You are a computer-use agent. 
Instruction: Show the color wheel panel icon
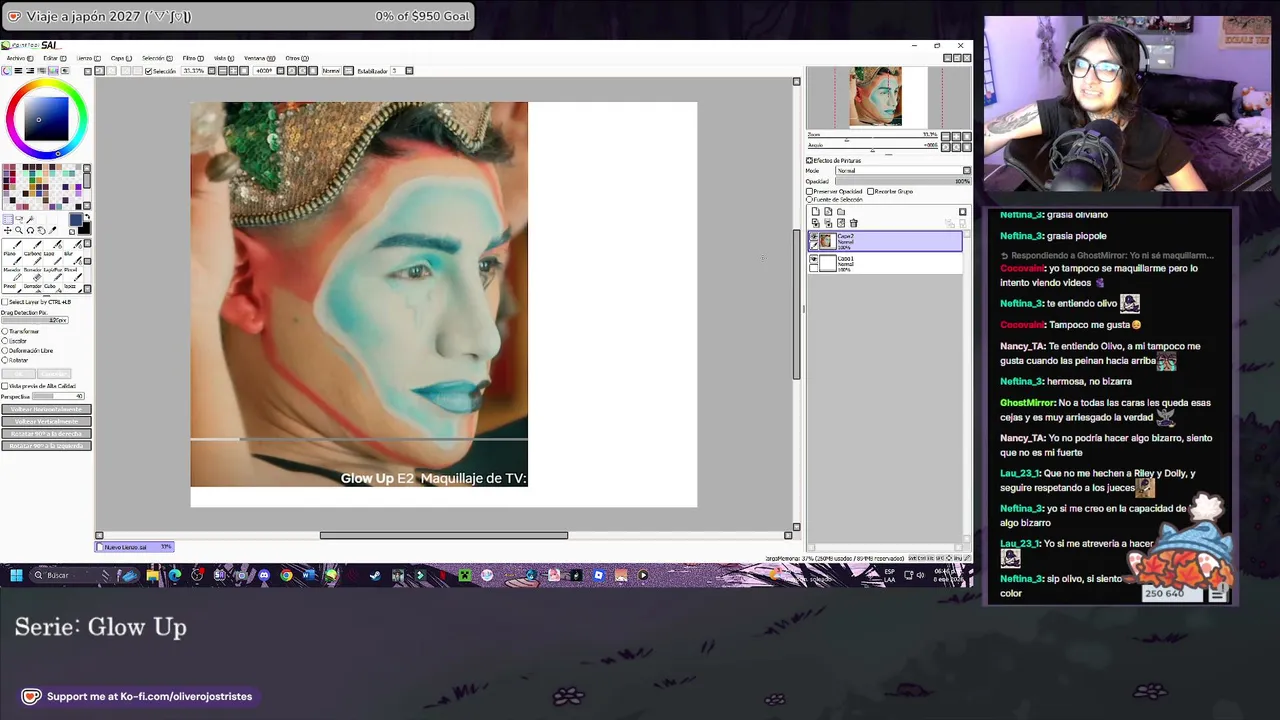click(7, 71)
